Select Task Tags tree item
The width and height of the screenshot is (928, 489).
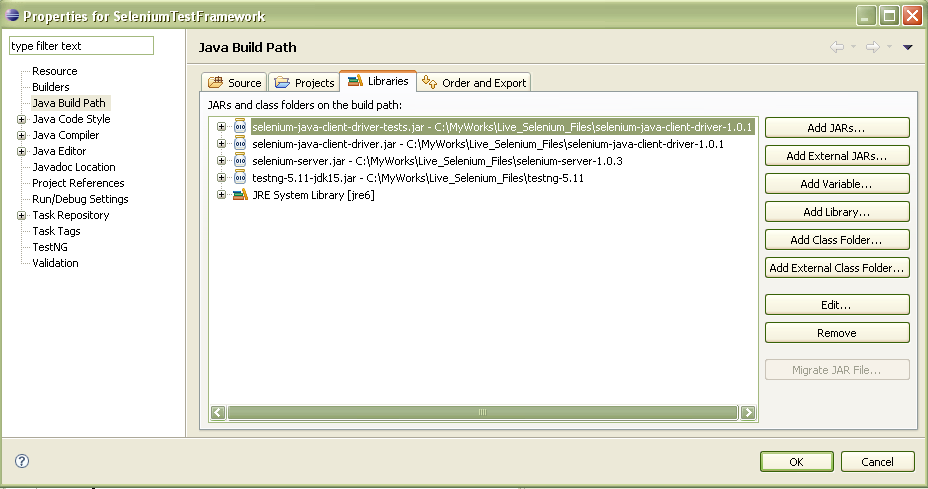(x=56, y=231)
